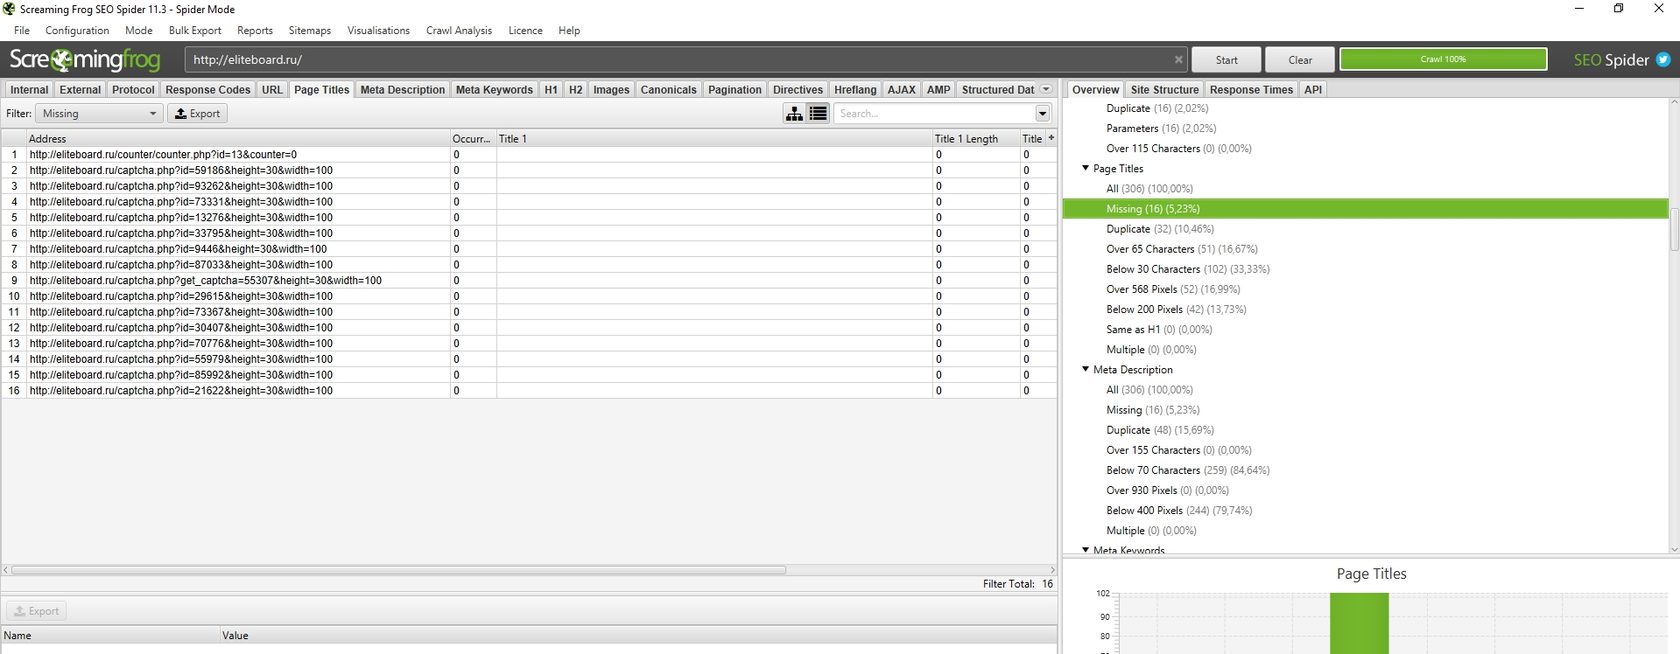This screenshot has height=654, width=1680.
Task: Open the Response Times tab
Action: [x=1251, y=89]
